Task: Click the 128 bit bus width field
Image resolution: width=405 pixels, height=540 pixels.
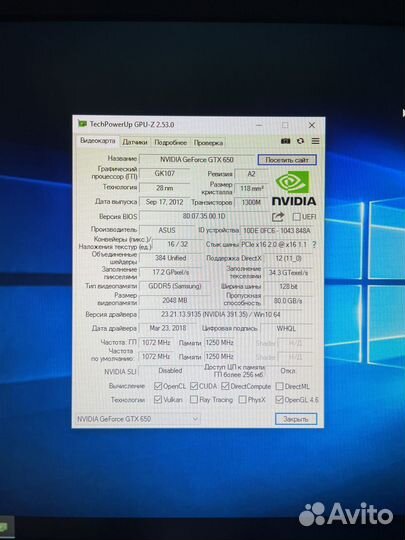Action: [288, 287]
